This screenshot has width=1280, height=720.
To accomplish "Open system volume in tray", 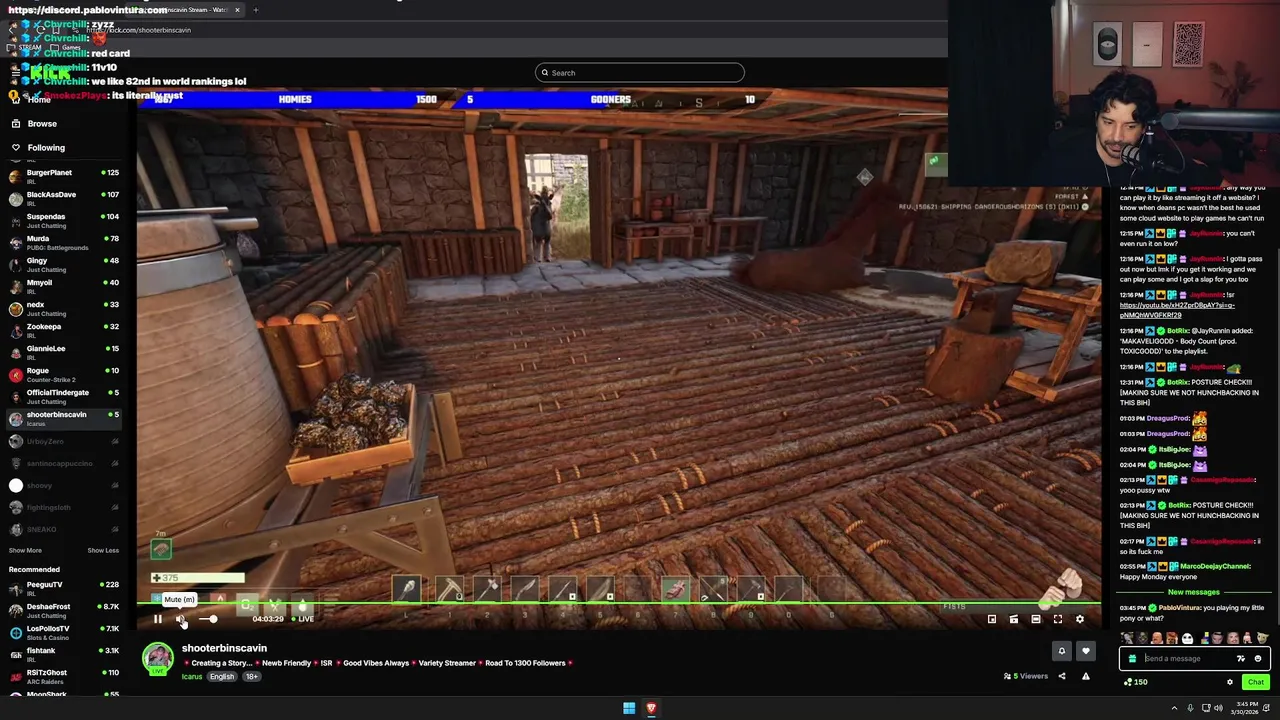I will (x=1218, y=708).
